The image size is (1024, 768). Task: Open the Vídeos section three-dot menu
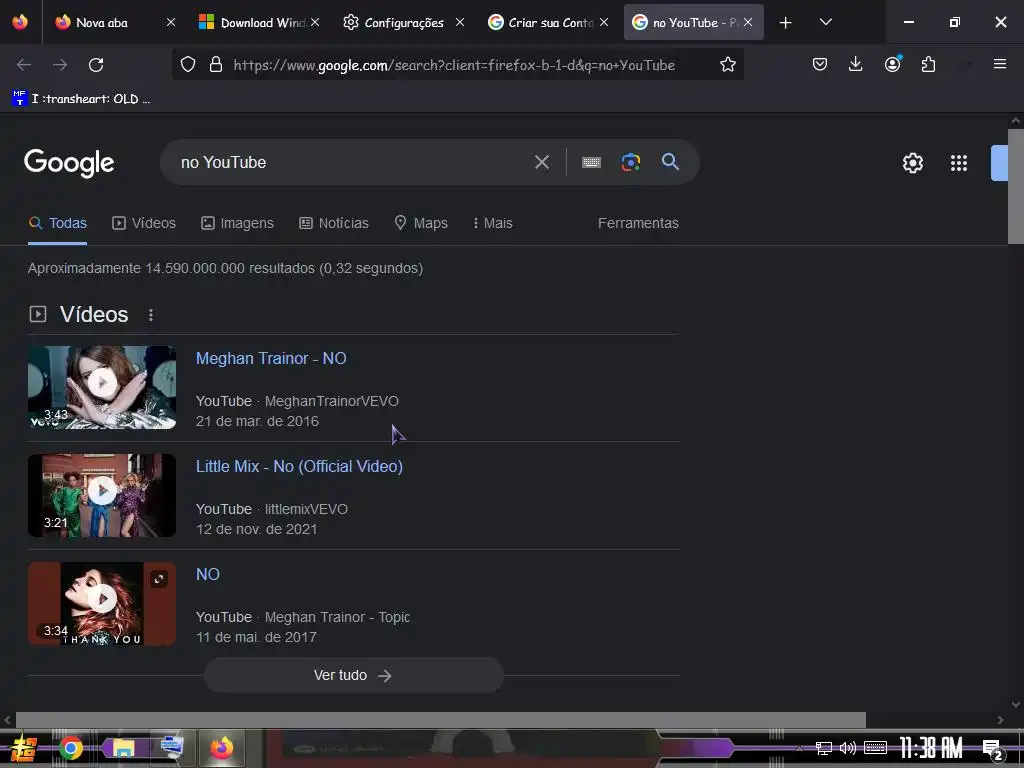[x=151, y=315]
